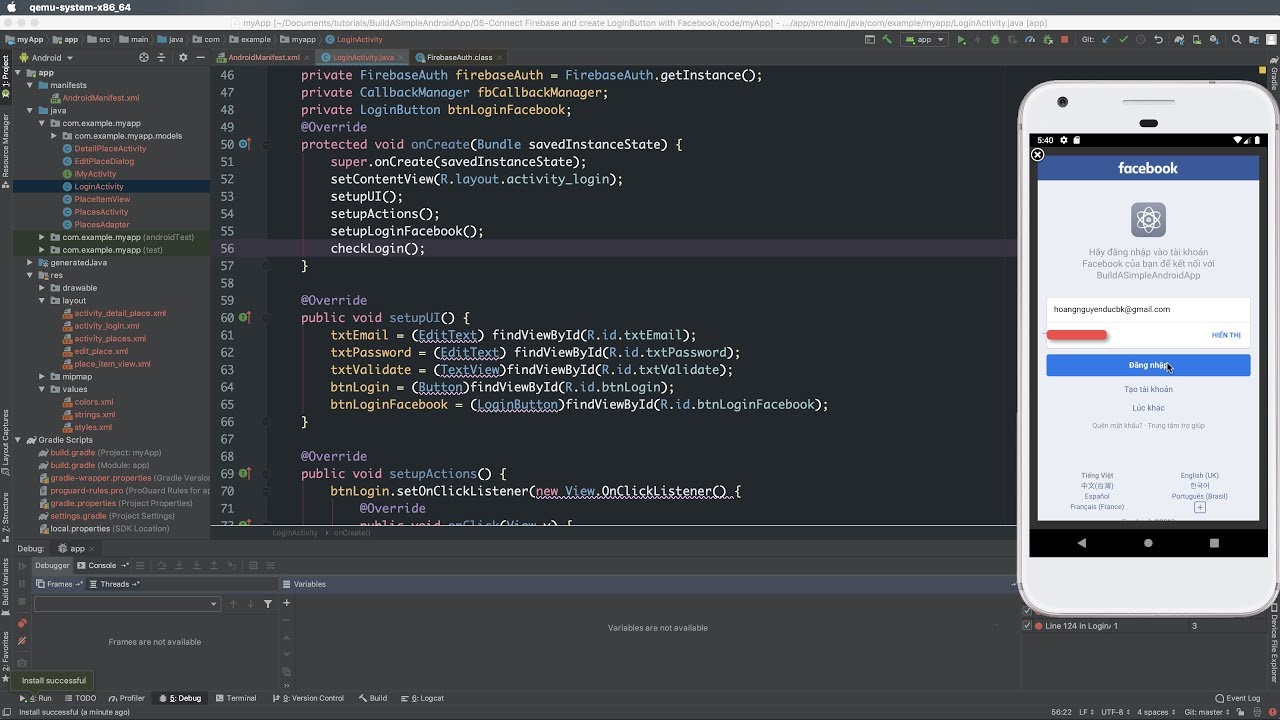Sync project with Gradle files icon
This screenshot has height=720, width=1280.
[1179, 40]
